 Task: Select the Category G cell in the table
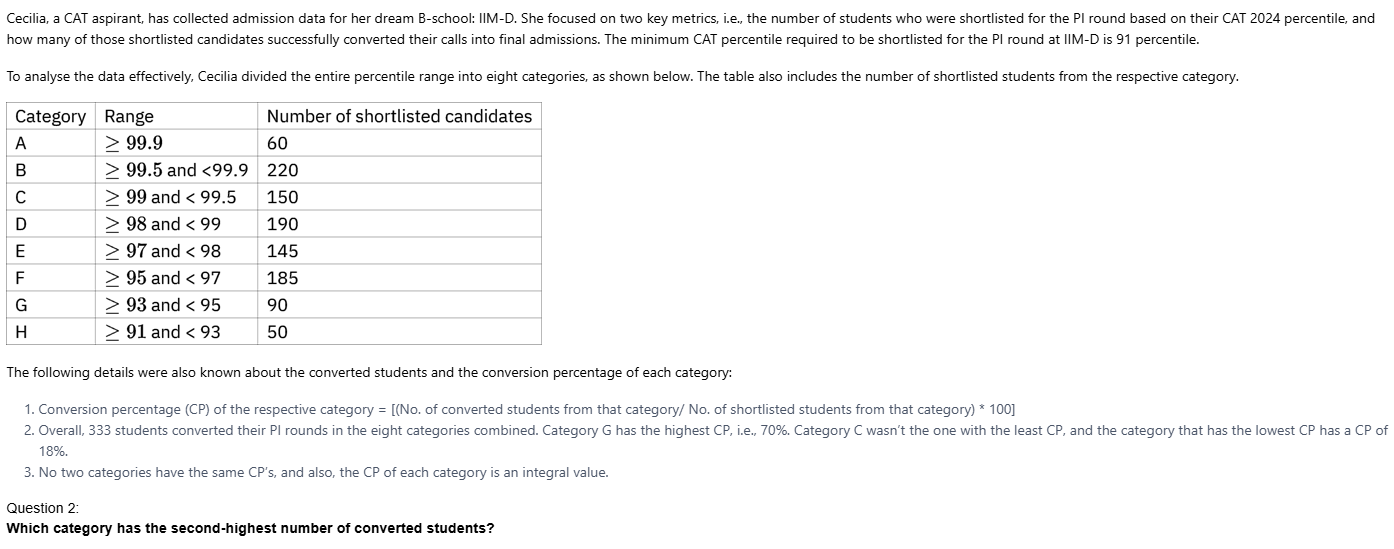tap(21, 305)
